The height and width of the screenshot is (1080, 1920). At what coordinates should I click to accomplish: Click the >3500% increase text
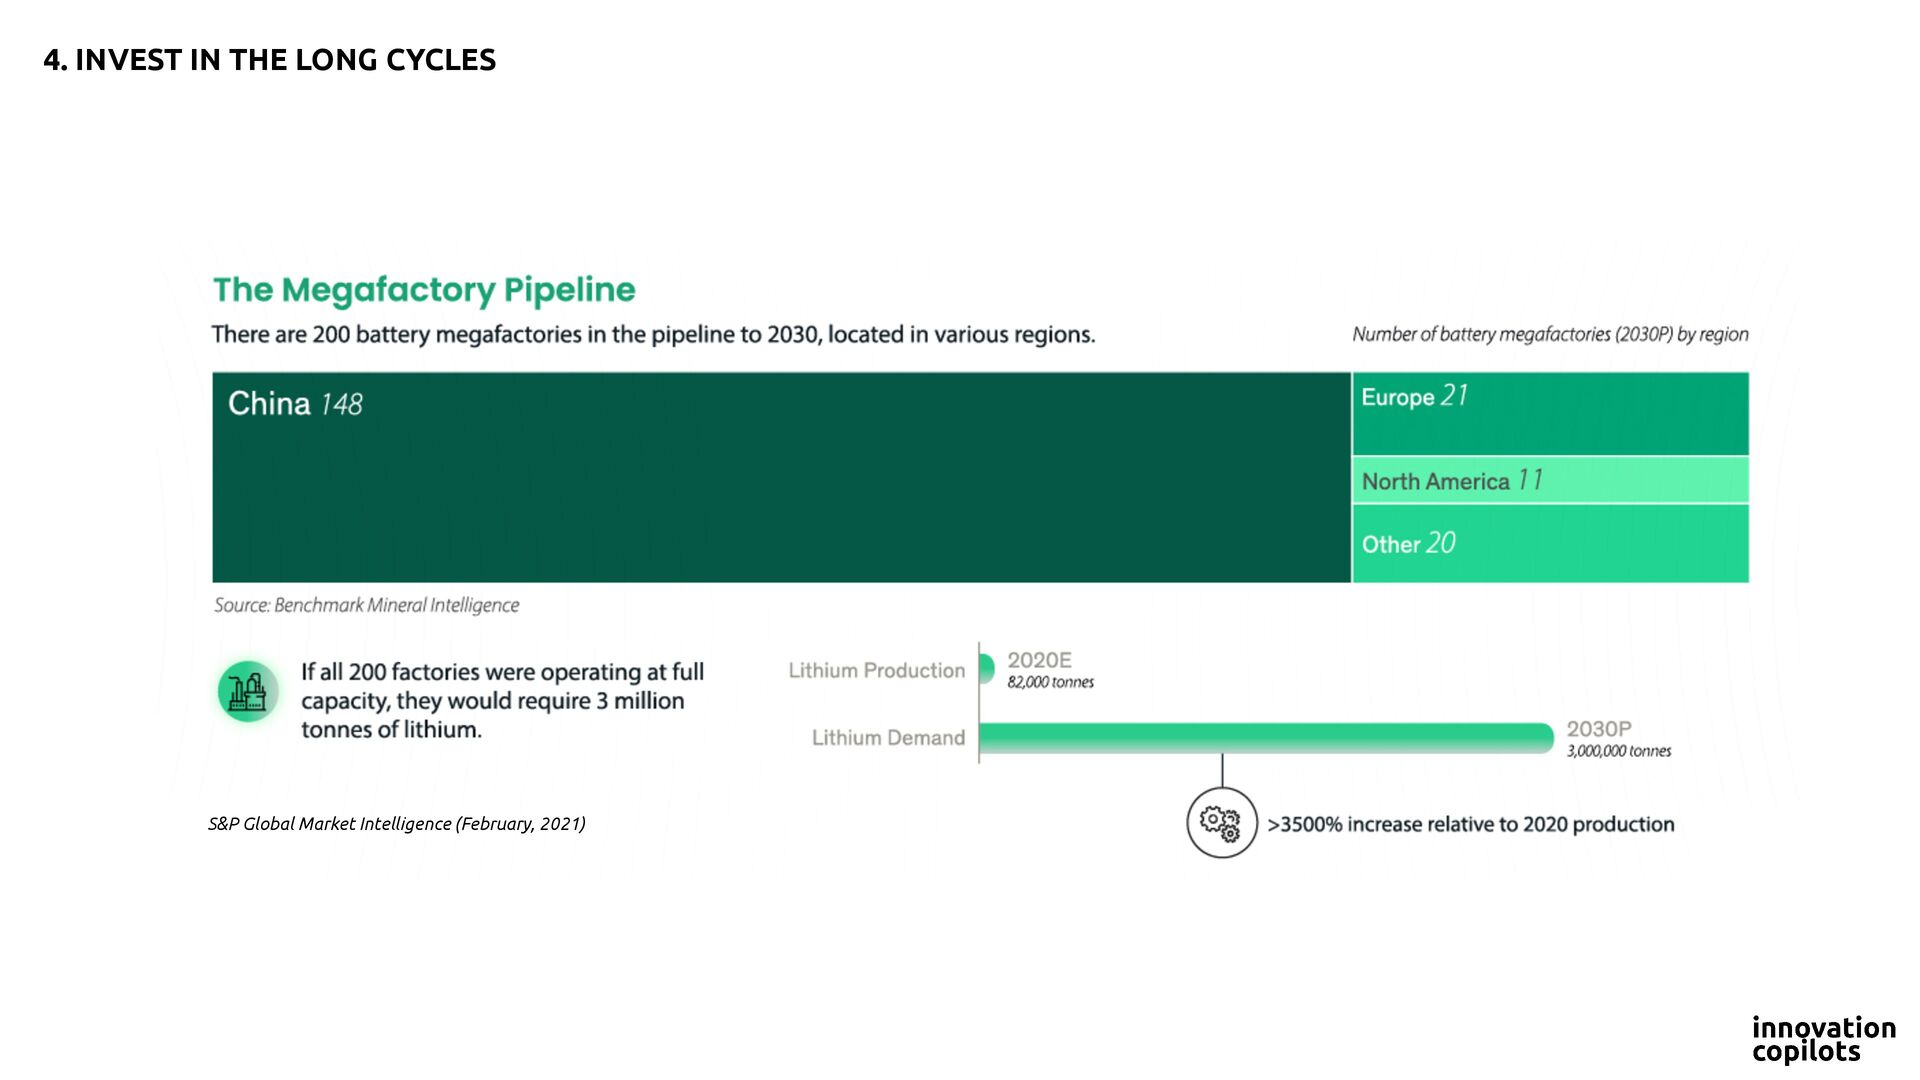1470,824
